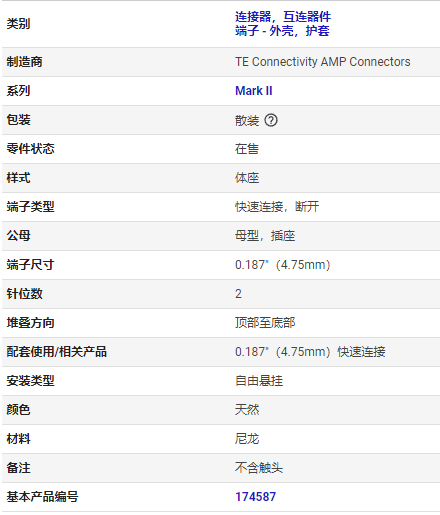Click the 在售 part status value
440x515 pixels.
tap(247, 149)
